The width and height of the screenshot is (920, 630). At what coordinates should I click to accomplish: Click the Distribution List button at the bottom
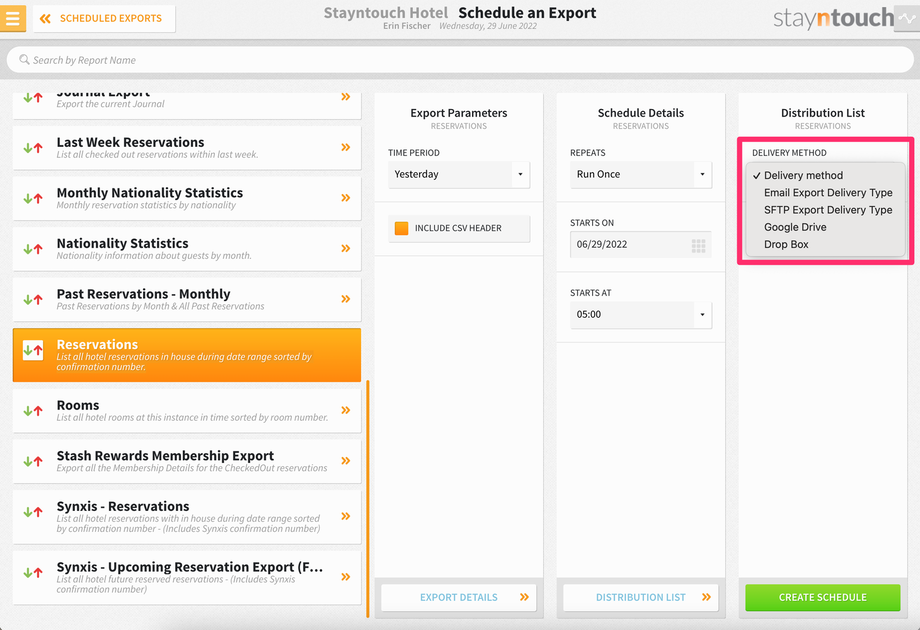(x=641, y=597)
